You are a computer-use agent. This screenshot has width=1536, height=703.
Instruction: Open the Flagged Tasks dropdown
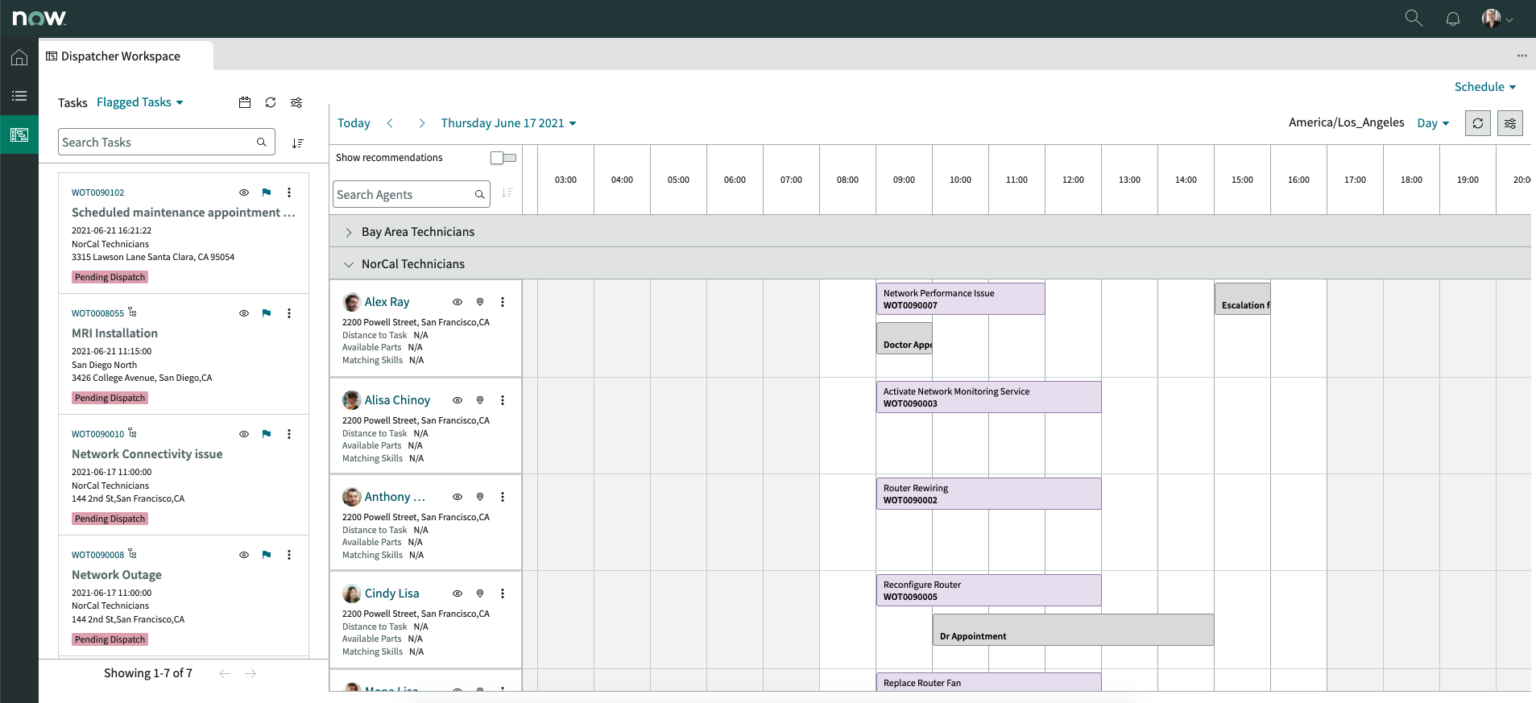click(139, 102)
